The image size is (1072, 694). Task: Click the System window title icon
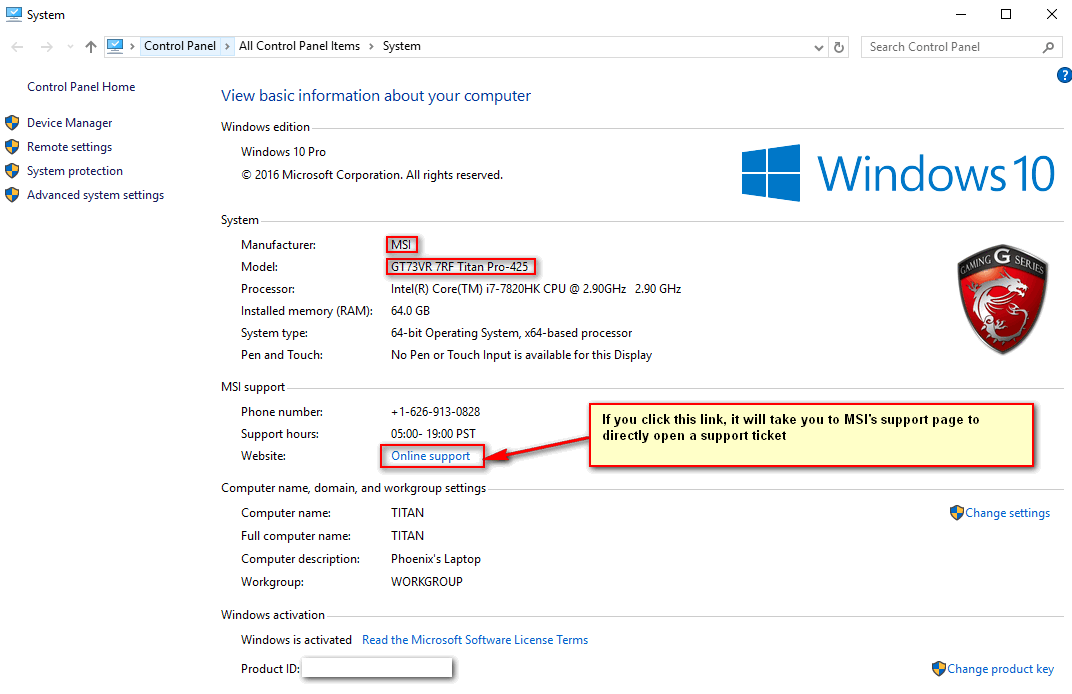pyautogui.click(x=14, y=14)
